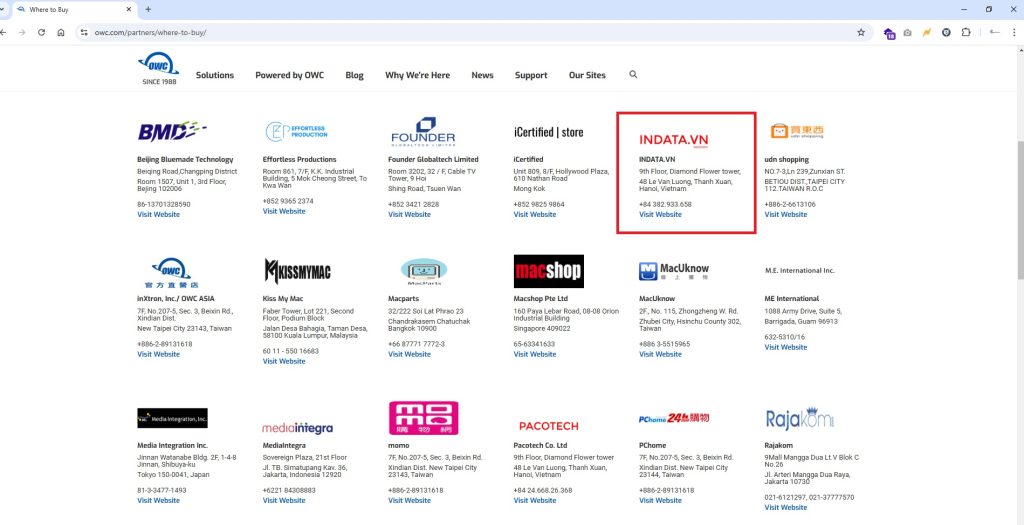1024x525 pixels.
Task: Click M.E. International Inc. logo text
Action: (799, 270)
